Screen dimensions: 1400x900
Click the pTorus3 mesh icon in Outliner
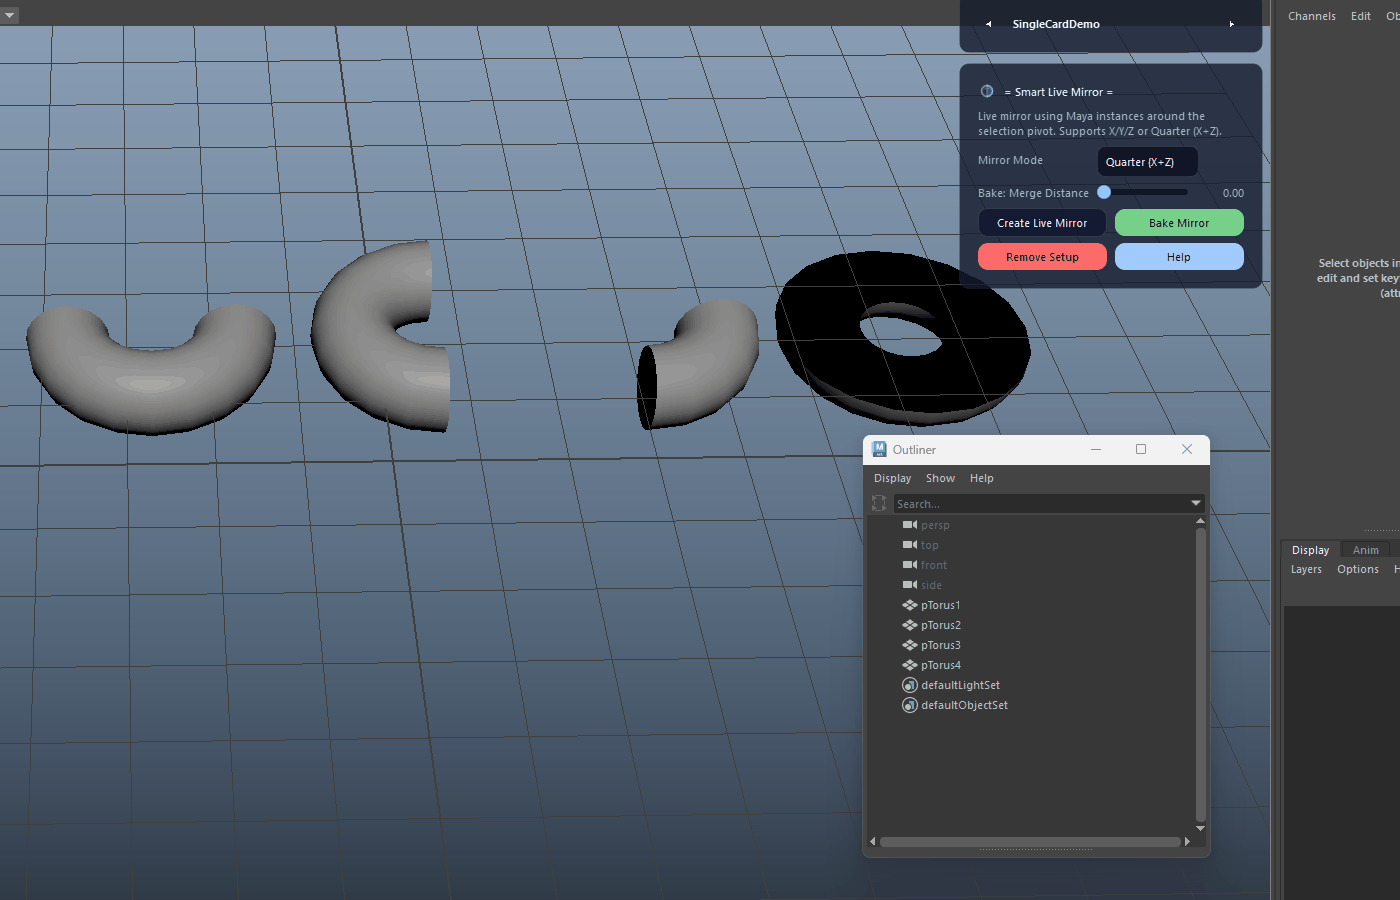(x=910, y=645)
